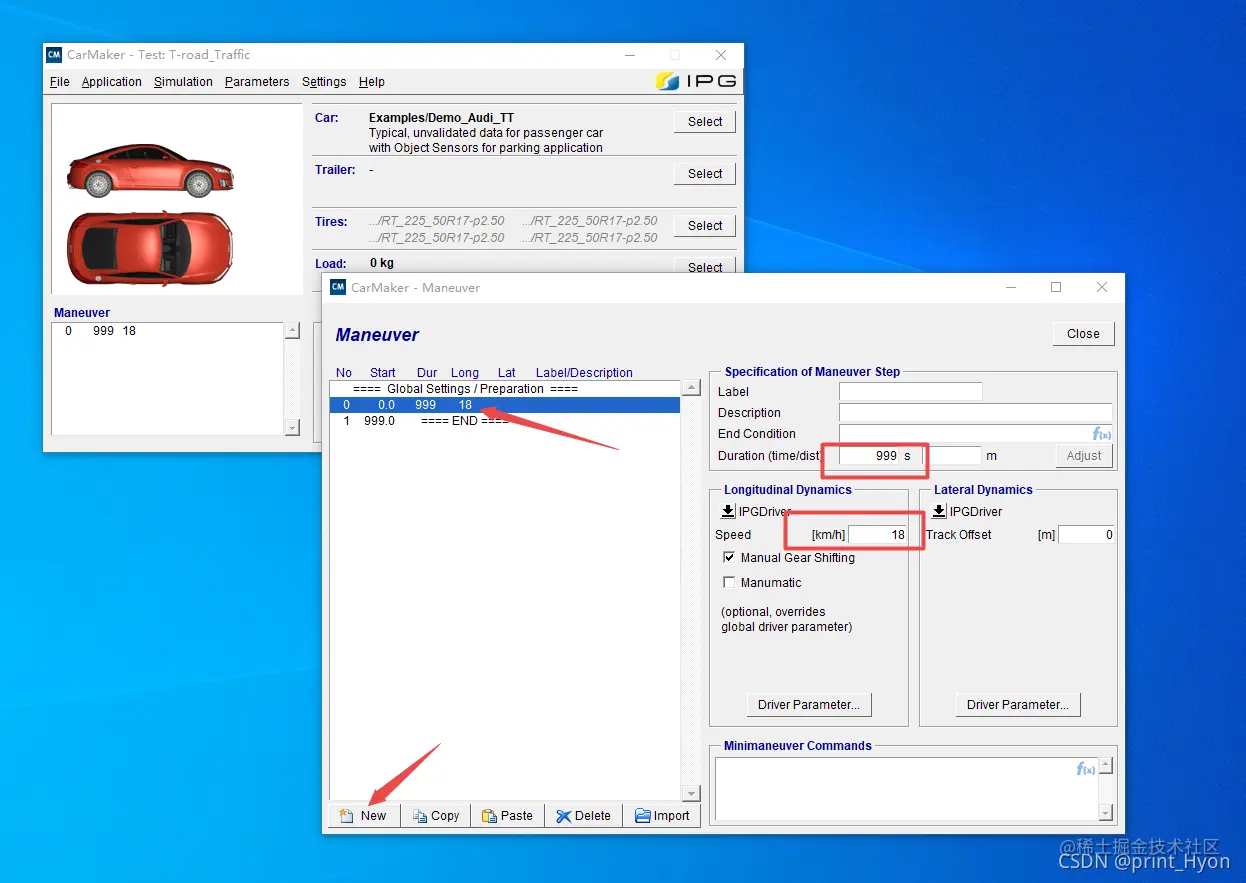Screen dimensions: 1246x883
Task: Click car name Examples/Demo_Audi_TT
Action: (x=441, y=118)
